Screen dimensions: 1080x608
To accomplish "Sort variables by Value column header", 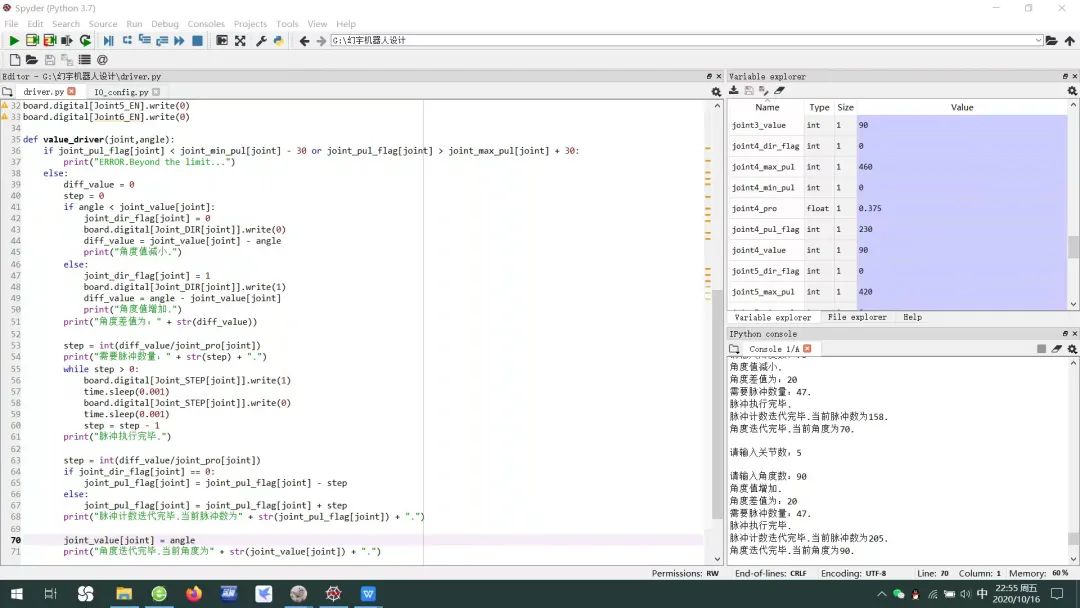I will 962,107.
